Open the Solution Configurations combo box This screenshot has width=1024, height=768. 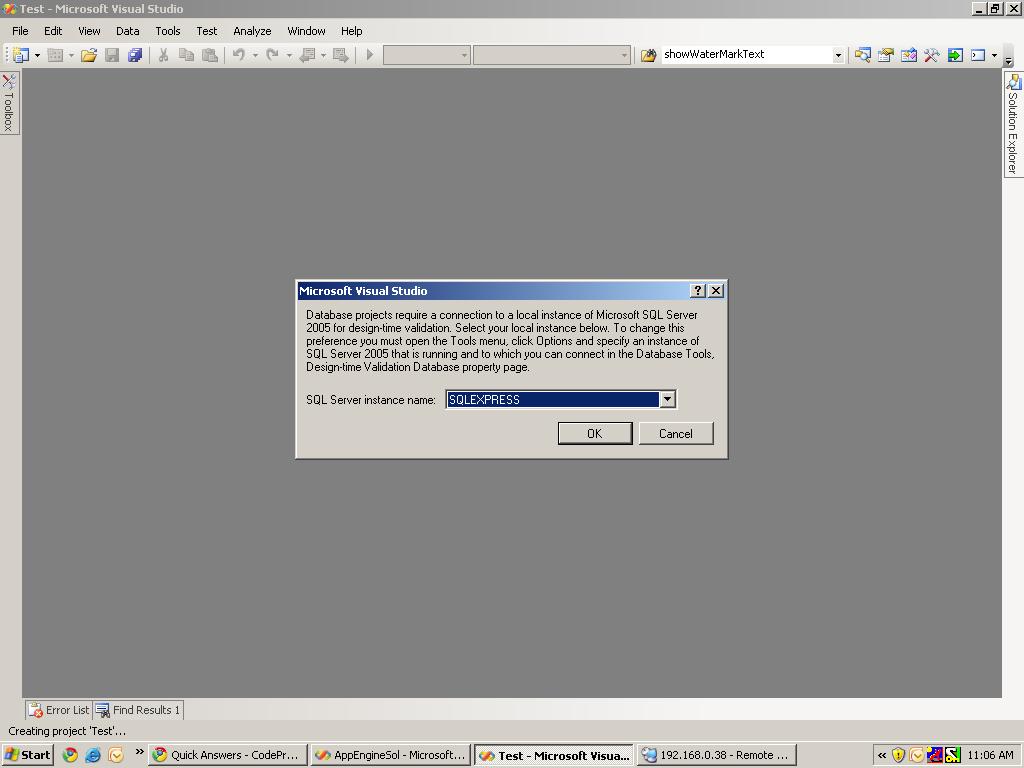tap(426, 56)
